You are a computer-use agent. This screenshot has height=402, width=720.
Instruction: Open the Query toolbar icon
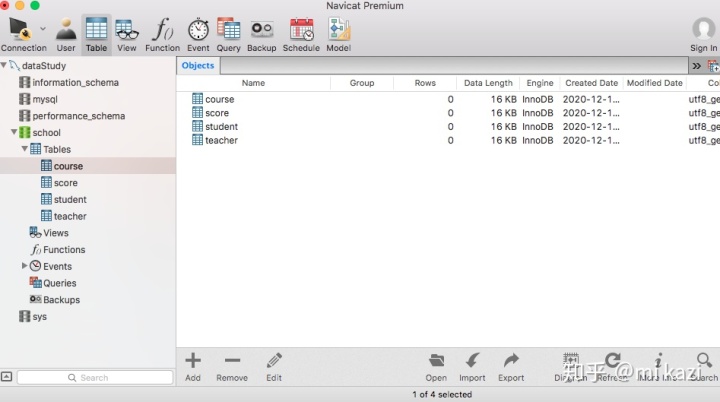click(x=229, y=34)
